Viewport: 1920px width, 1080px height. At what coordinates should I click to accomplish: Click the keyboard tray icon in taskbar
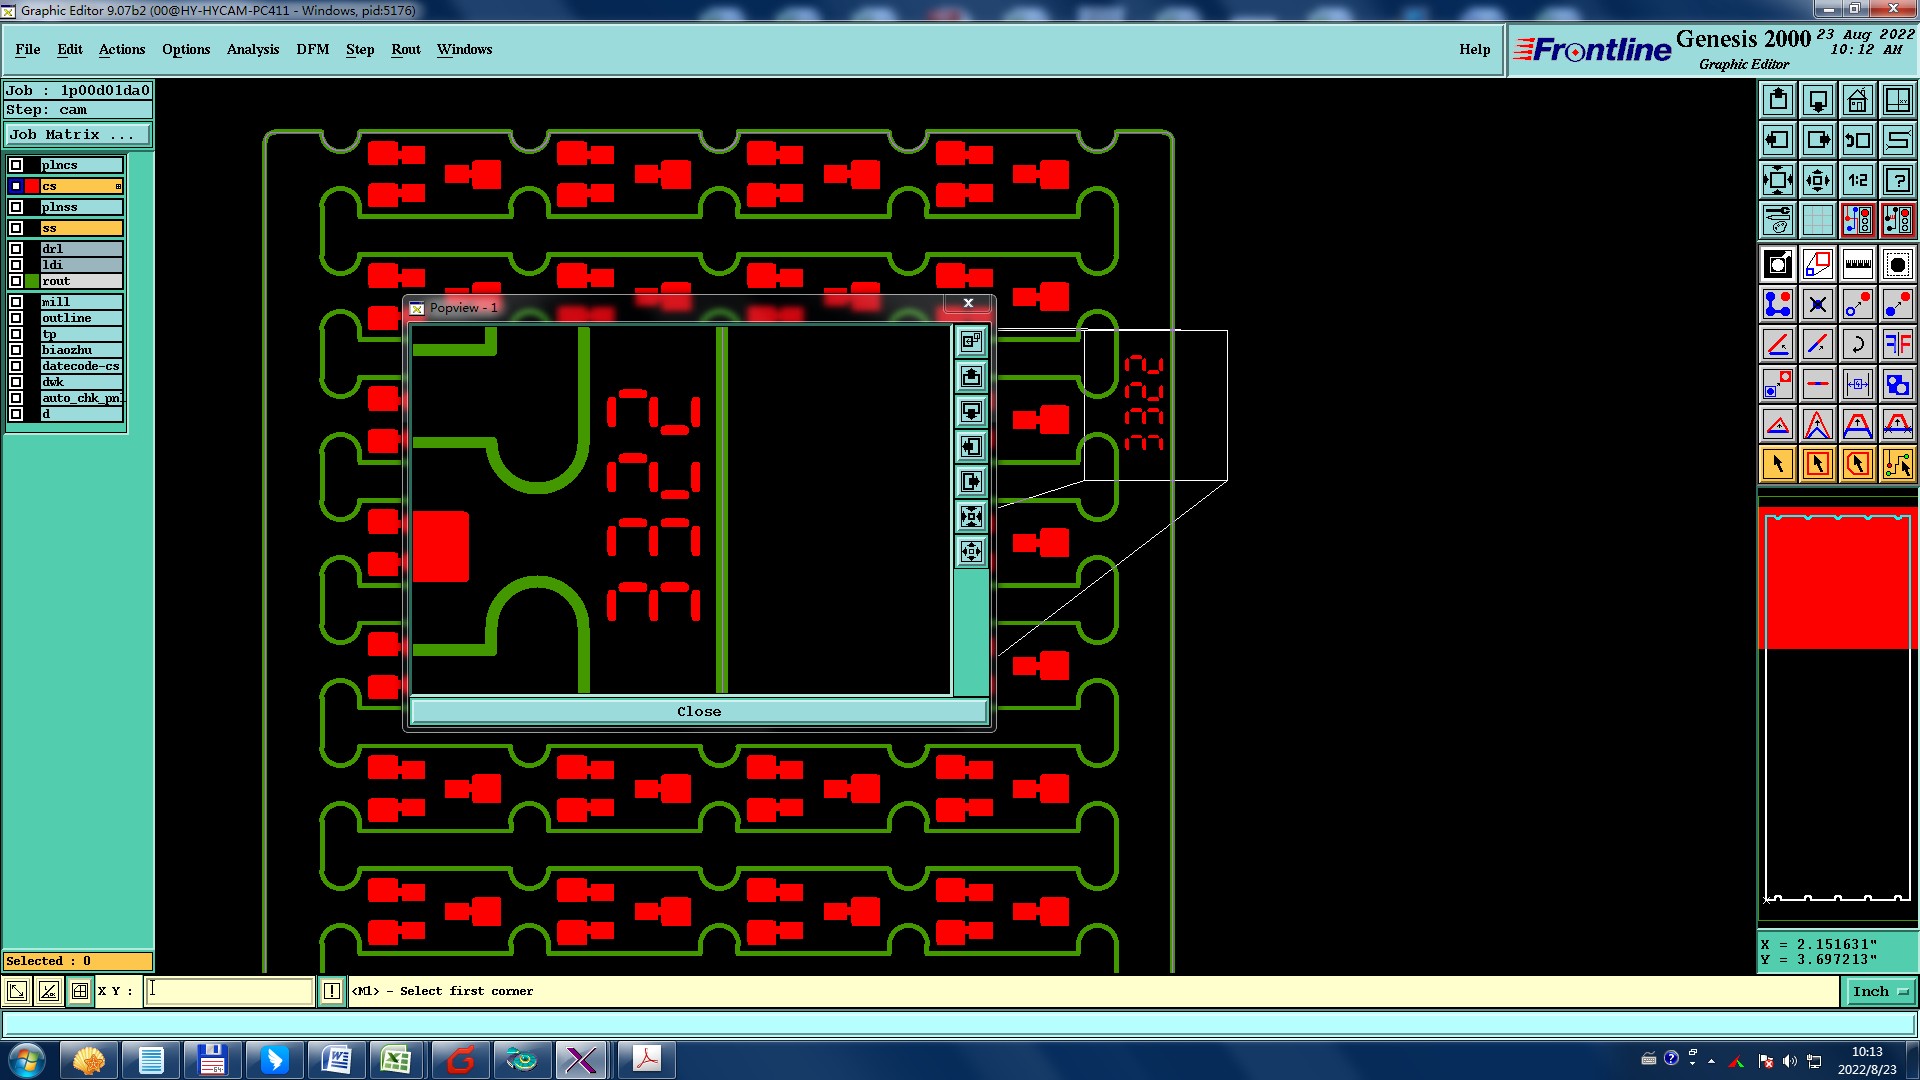point(1649,1059)
